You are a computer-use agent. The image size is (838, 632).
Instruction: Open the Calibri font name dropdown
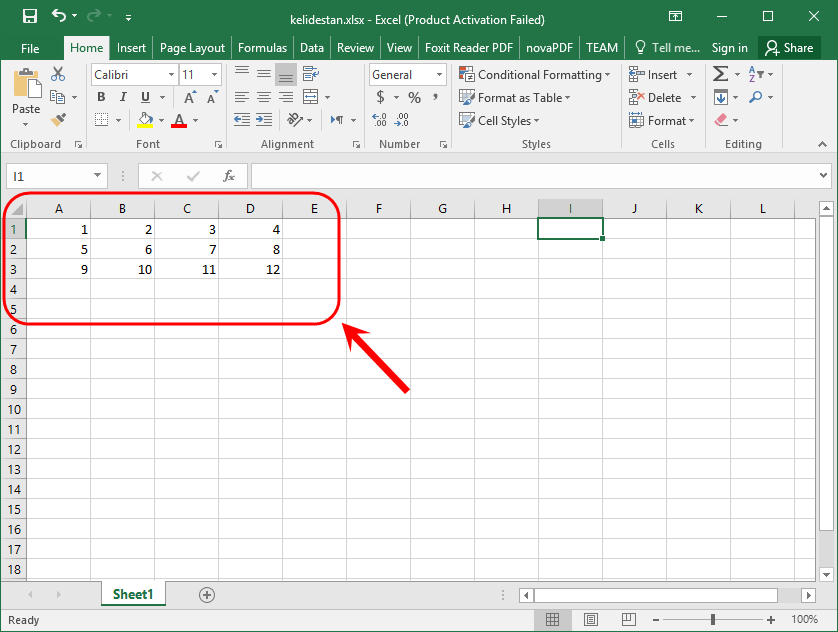point(171,75)
